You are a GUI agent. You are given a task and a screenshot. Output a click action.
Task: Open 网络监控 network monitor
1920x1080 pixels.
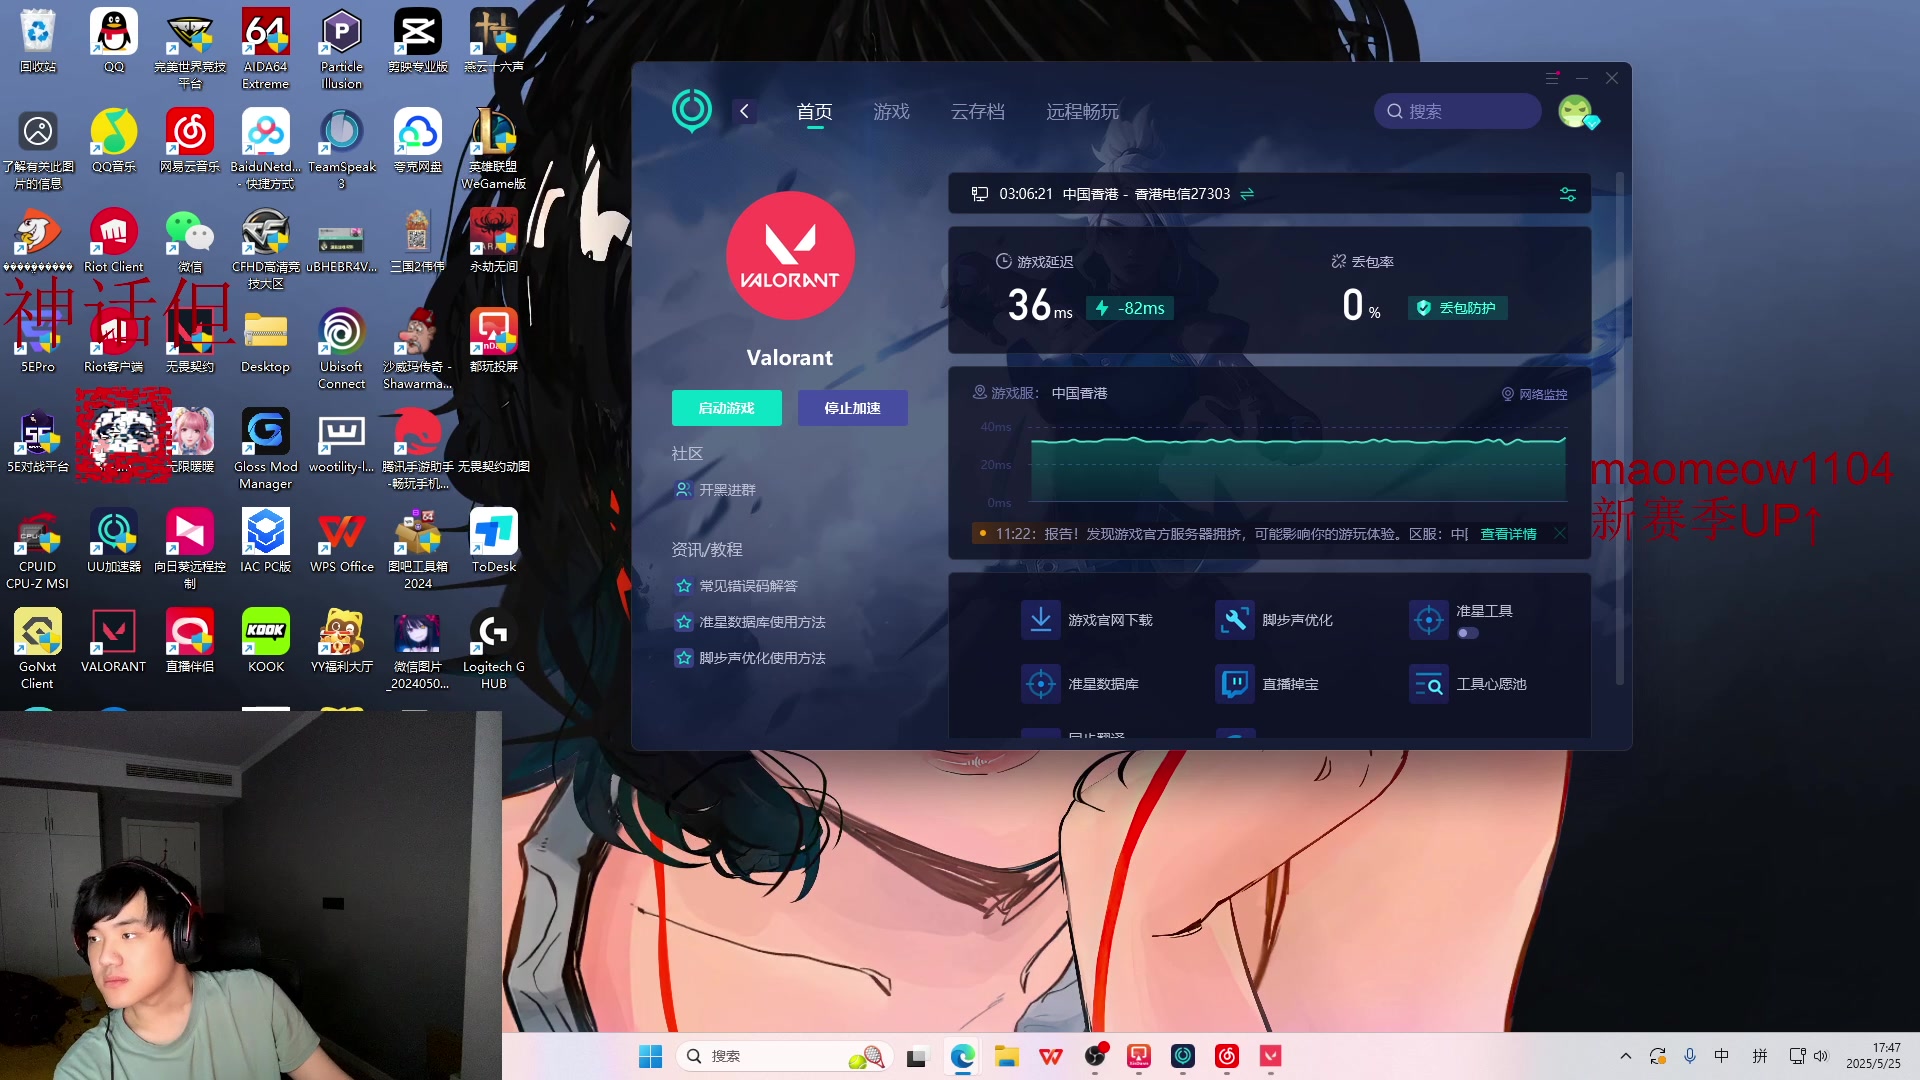coord(1534,394)
